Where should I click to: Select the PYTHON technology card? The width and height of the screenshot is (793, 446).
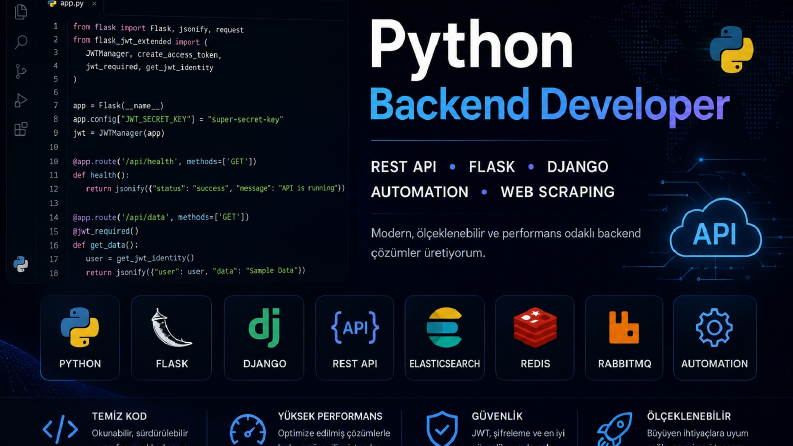tap(80, 338)
